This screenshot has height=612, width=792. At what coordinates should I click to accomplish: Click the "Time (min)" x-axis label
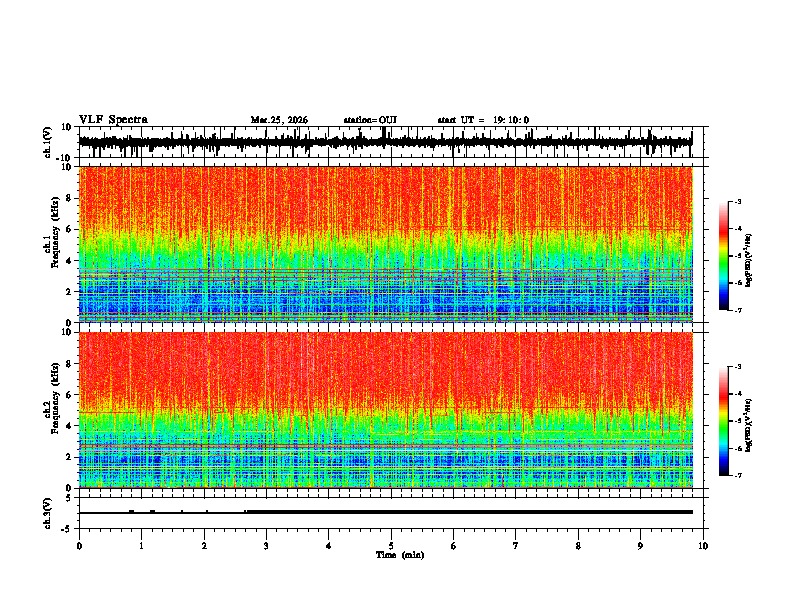click(x=400, y=555)
